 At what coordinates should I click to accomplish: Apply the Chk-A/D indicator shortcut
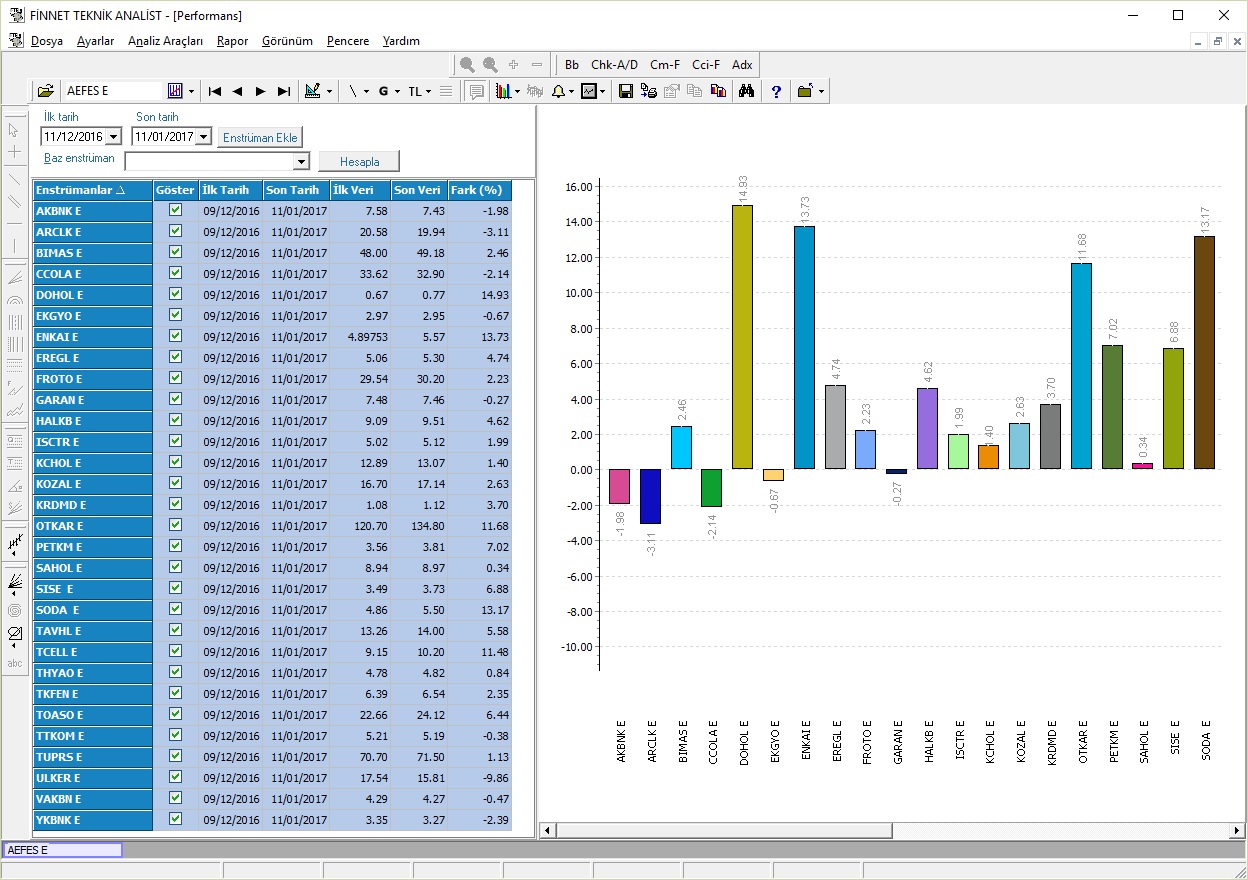pyautogui.click(x=614, y=65)
